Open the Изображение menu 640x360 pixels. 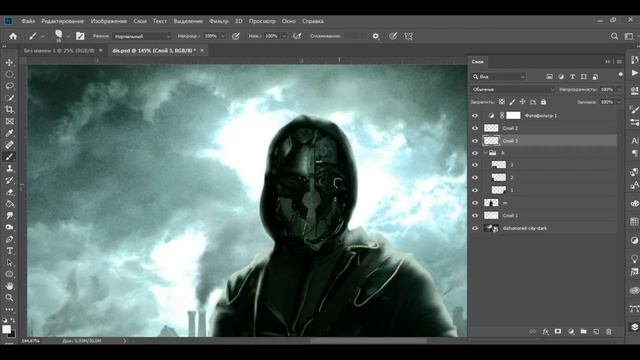tap(109, 21)
